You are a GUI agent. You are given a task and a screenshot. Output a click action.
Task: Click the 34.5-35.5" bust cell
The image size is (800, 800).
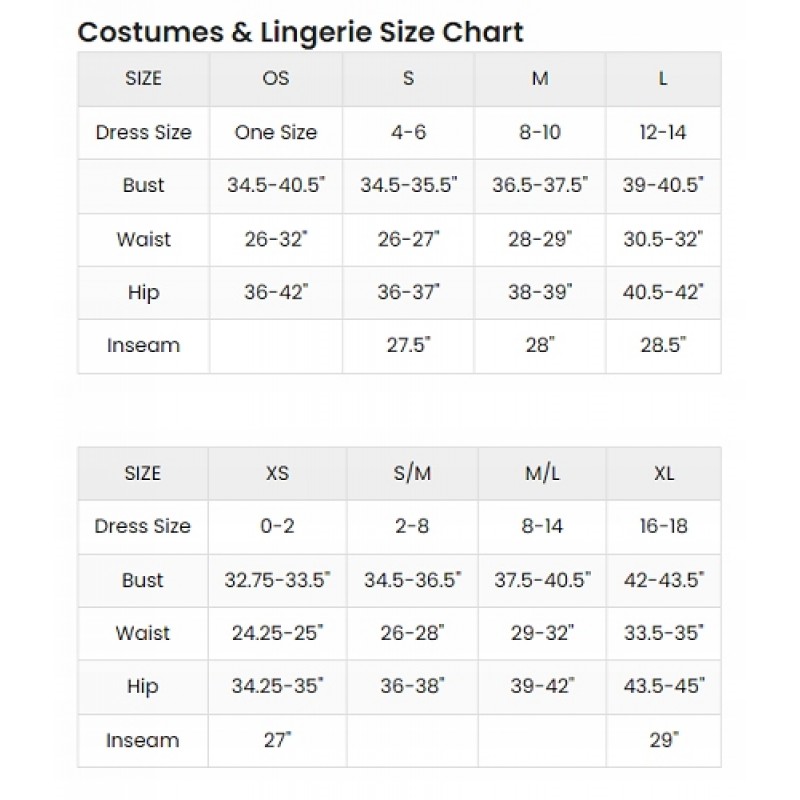click(x=408, y=185)
